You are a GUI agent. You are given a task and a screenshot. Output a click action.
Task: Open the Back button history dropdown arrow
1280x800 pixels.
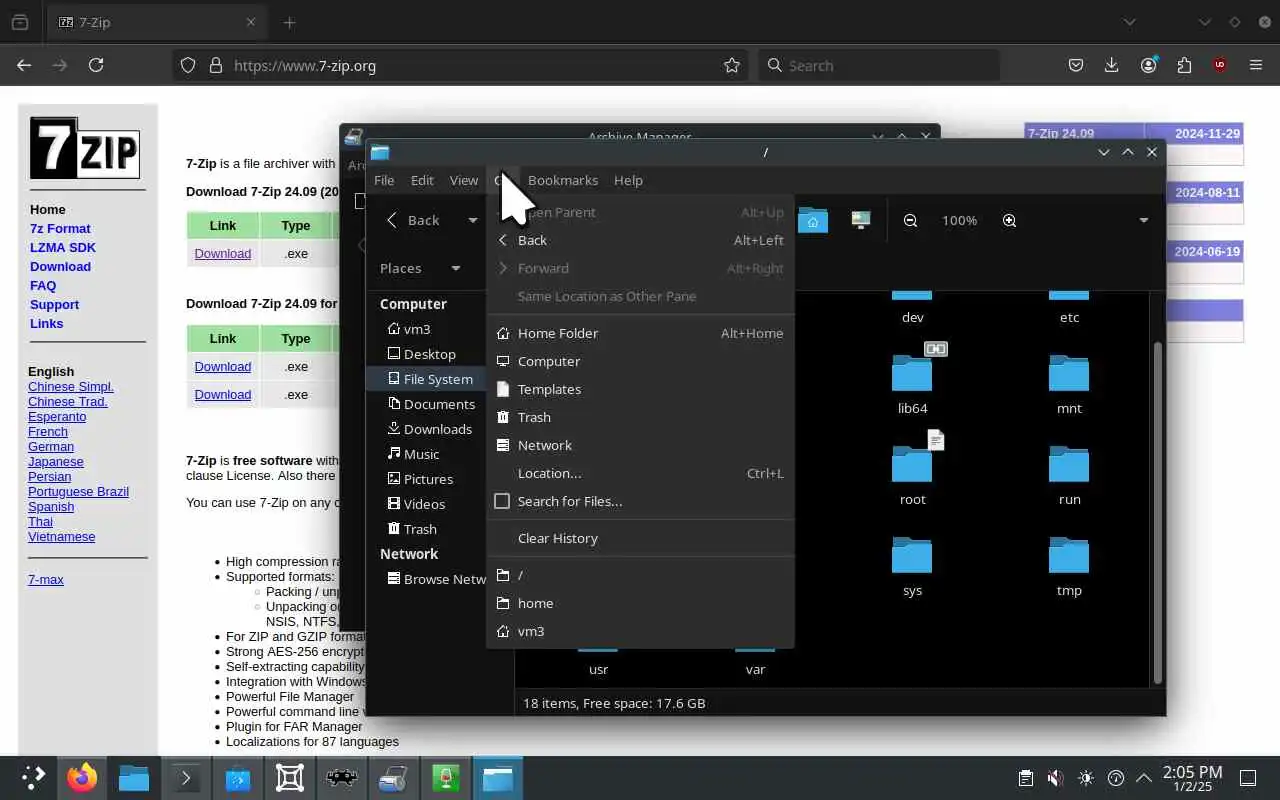point(473,220)
